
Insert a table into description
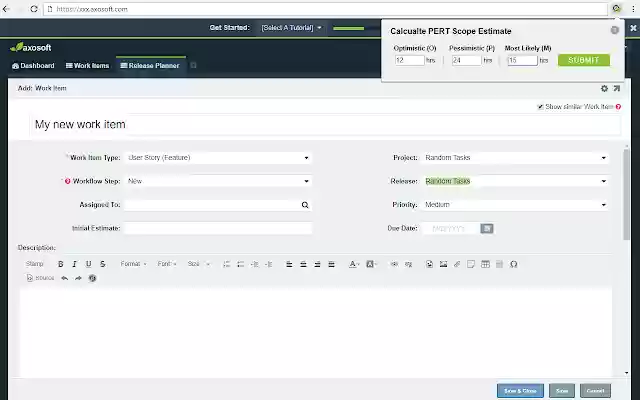tap(485, 264)
